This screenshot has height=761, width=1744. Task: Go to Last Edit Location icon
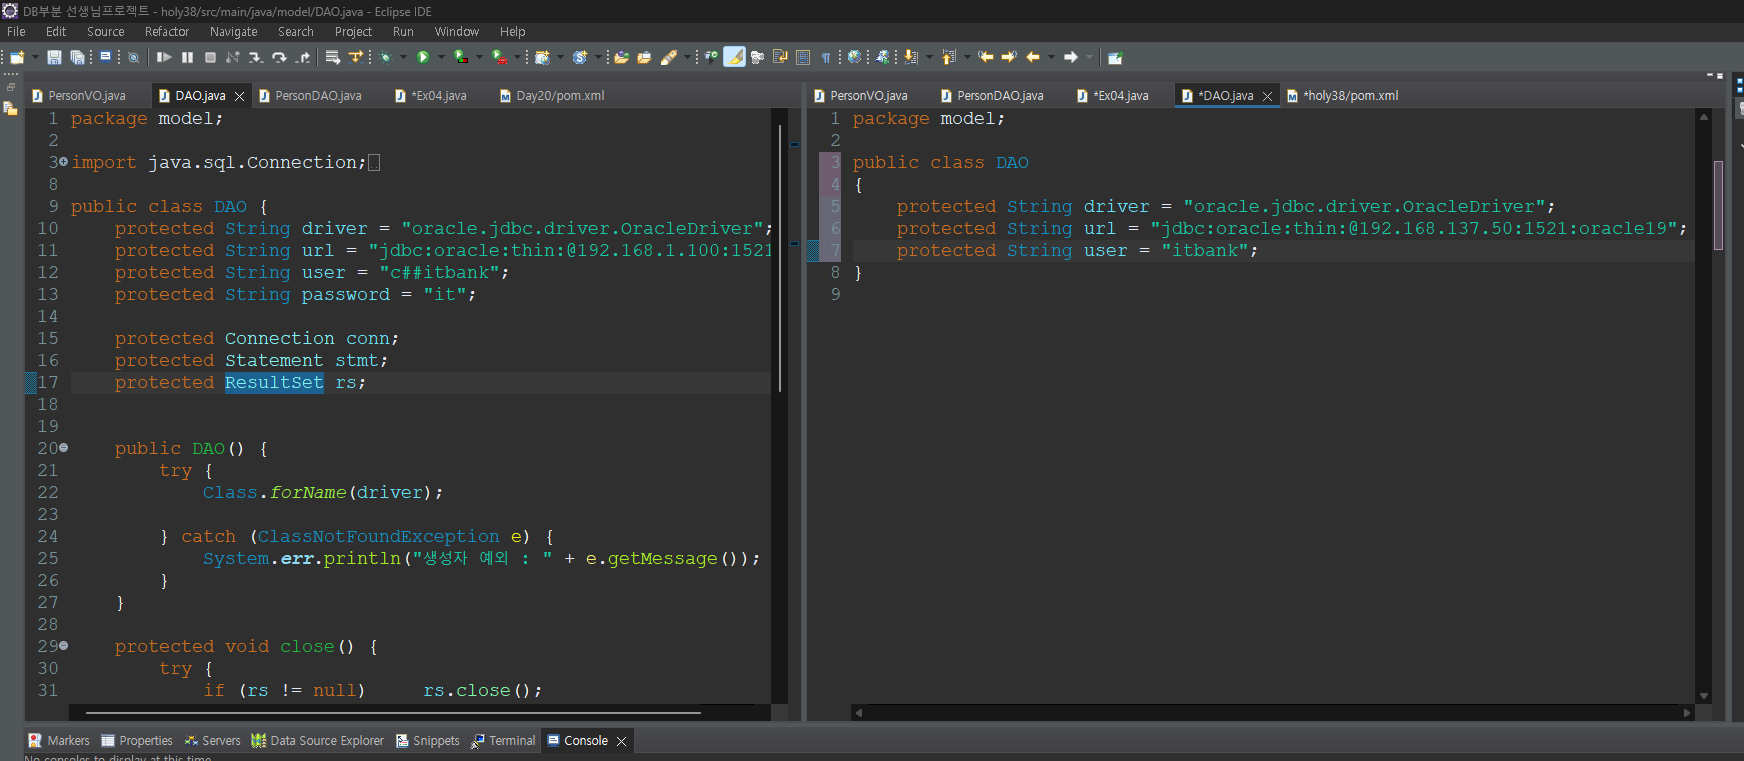pyautogui.click(x=986, y=57)
